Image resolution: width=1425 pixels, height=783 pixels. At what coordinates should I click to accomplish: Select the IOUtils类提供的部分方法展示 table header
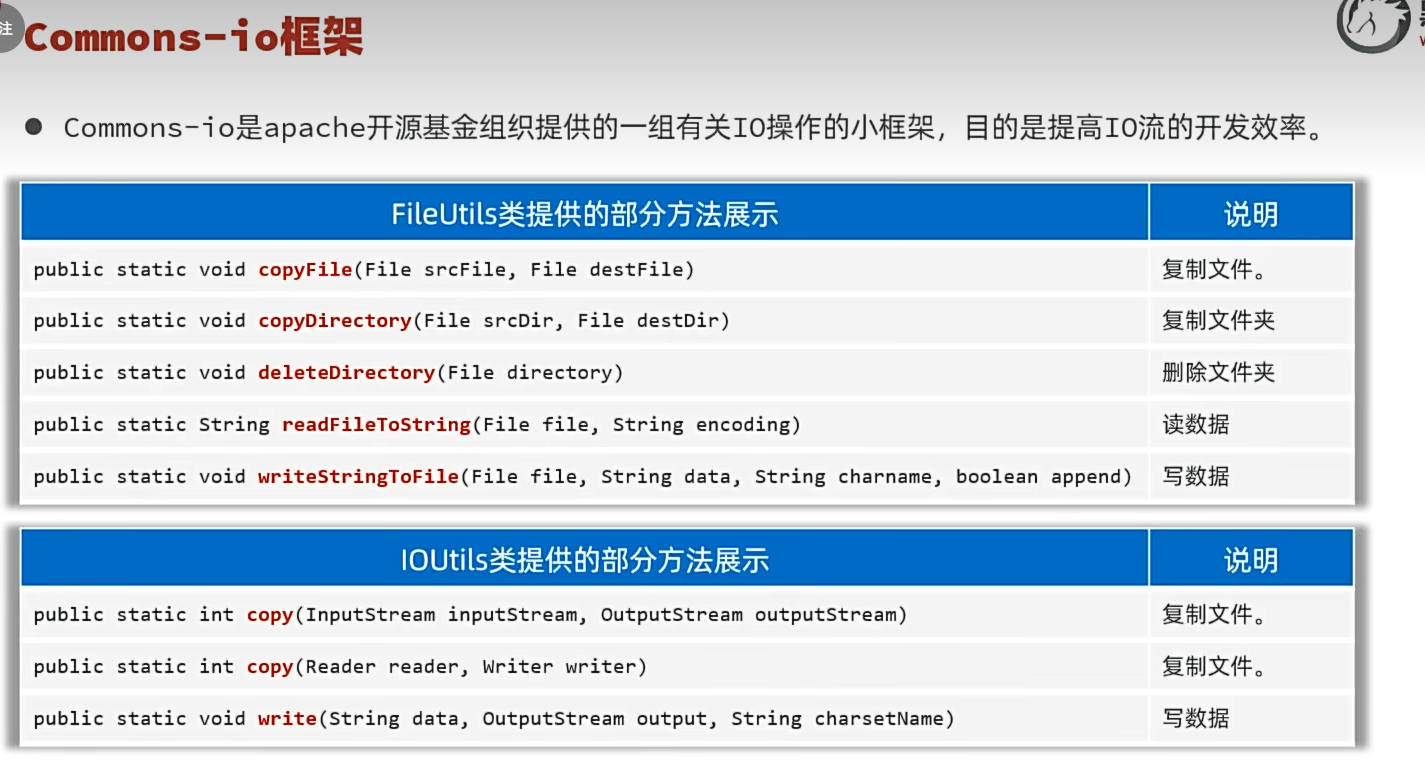click(x=584, y=558)
